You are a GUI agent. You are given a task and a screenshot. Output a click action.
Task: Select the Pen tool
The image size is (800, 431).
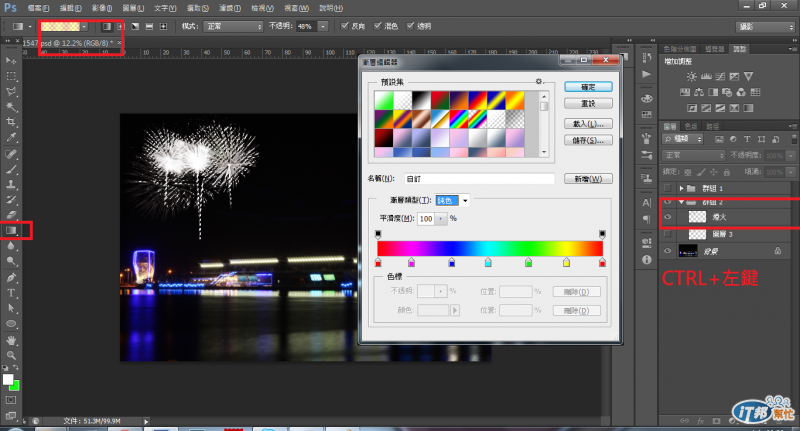[x=11, y=277]
